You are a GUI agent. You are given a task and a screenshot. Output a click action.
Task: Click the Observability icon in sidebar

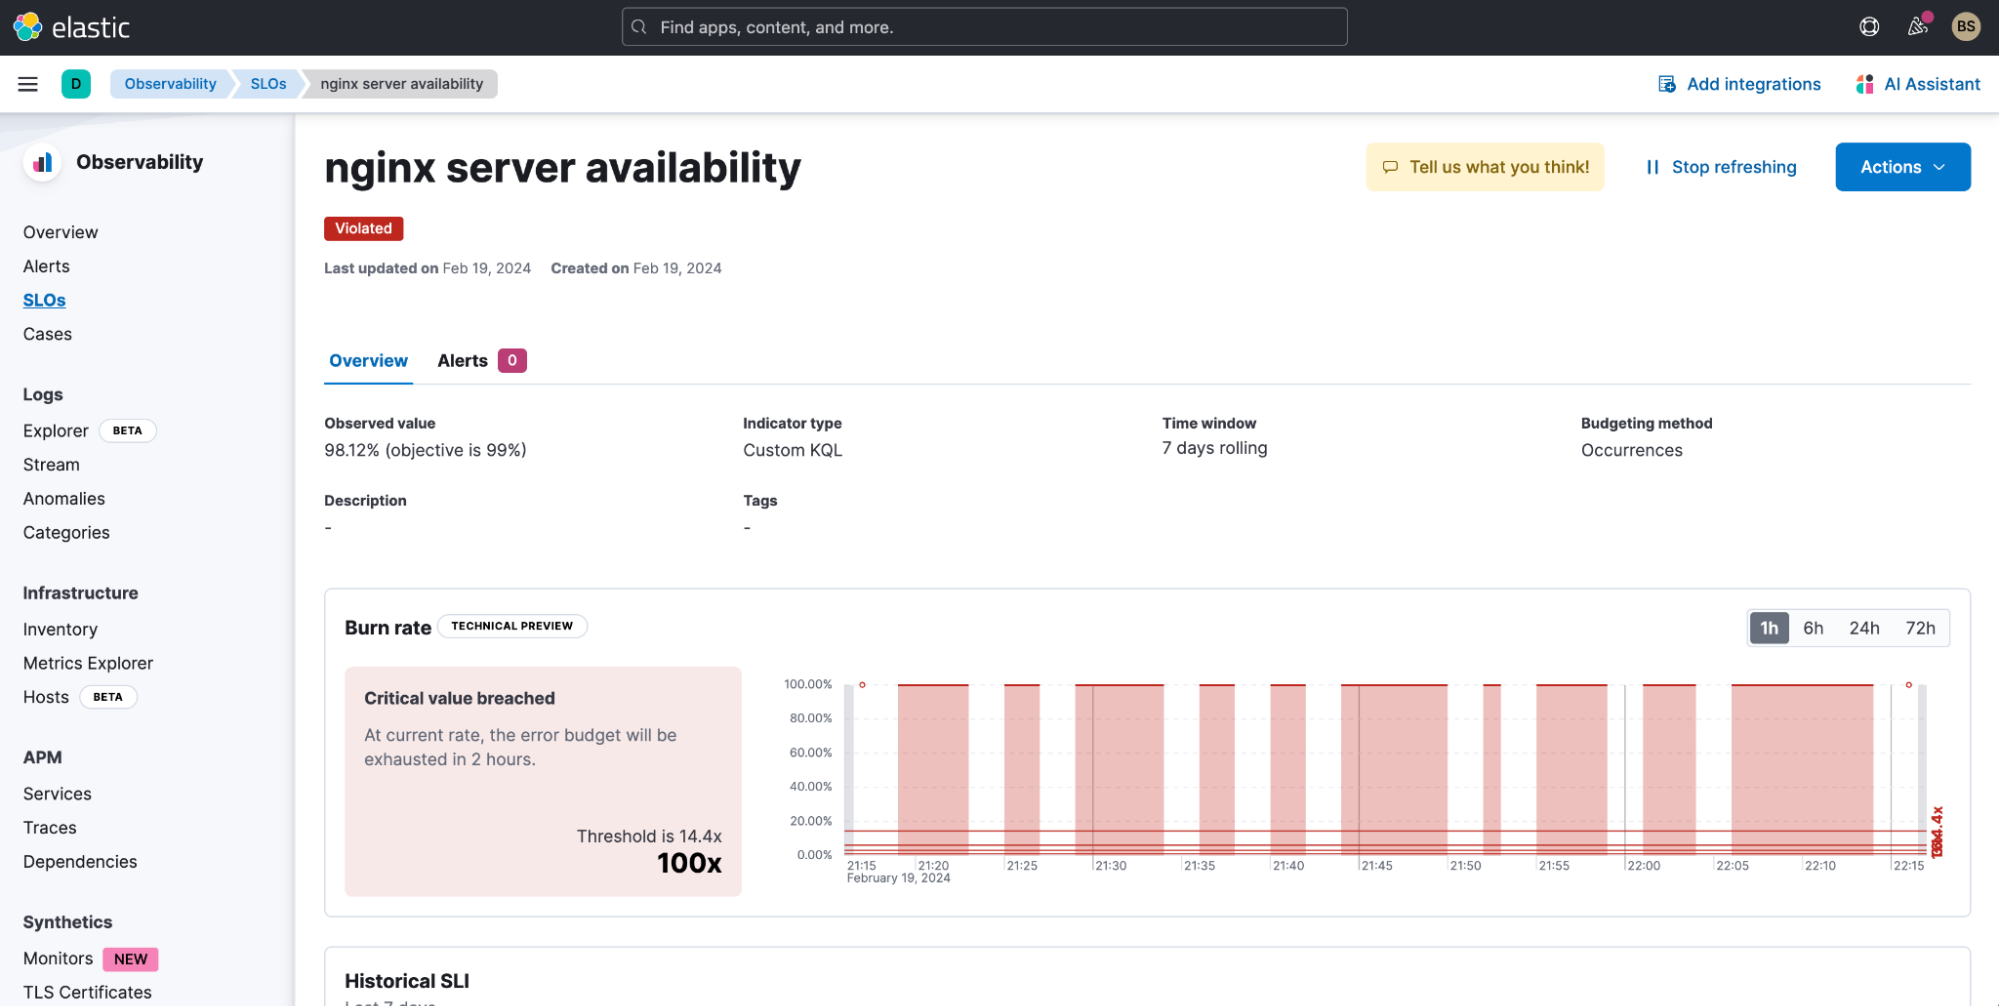click(41, 162)
